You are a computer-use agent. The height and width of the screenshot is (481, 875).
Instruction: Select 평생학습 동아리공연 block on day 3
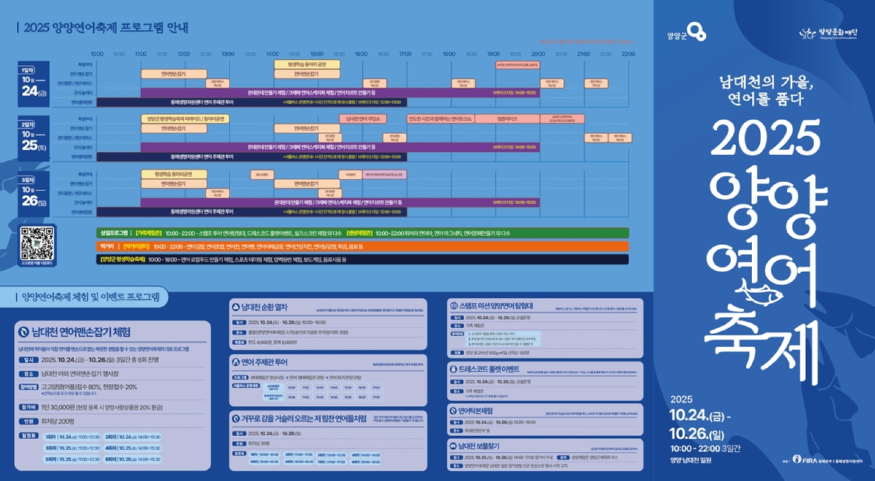coord(174,174)
